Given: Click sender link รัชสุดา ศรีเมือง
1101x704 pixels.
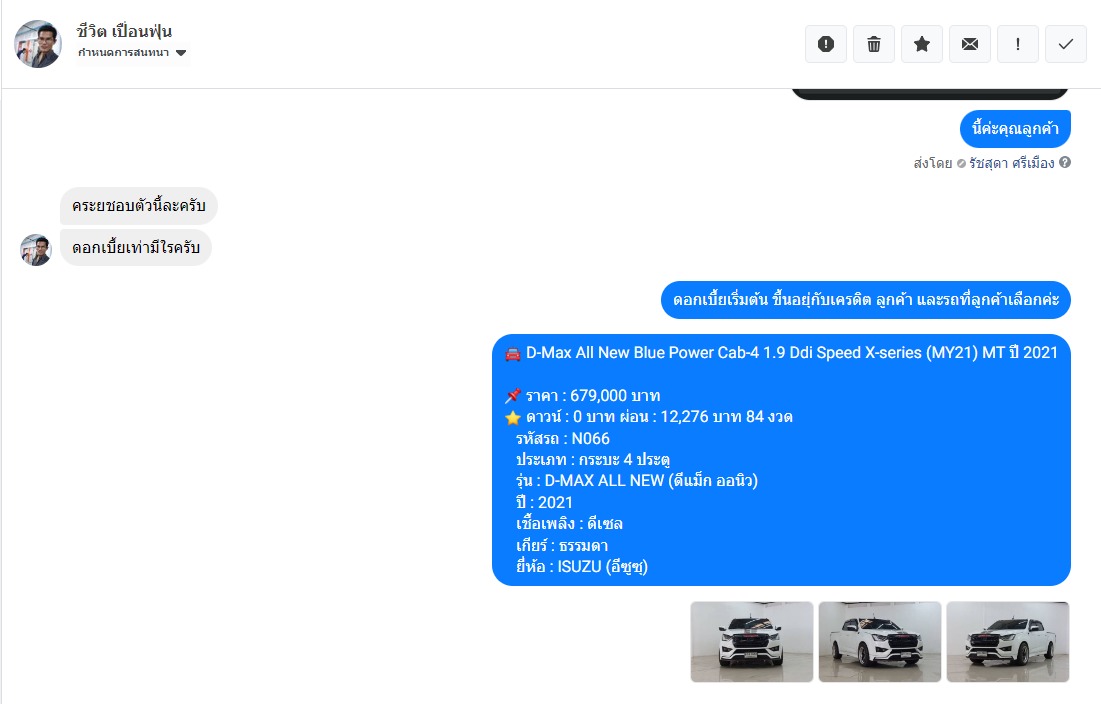Looking at the screenshot, I should coord(1012,163).
